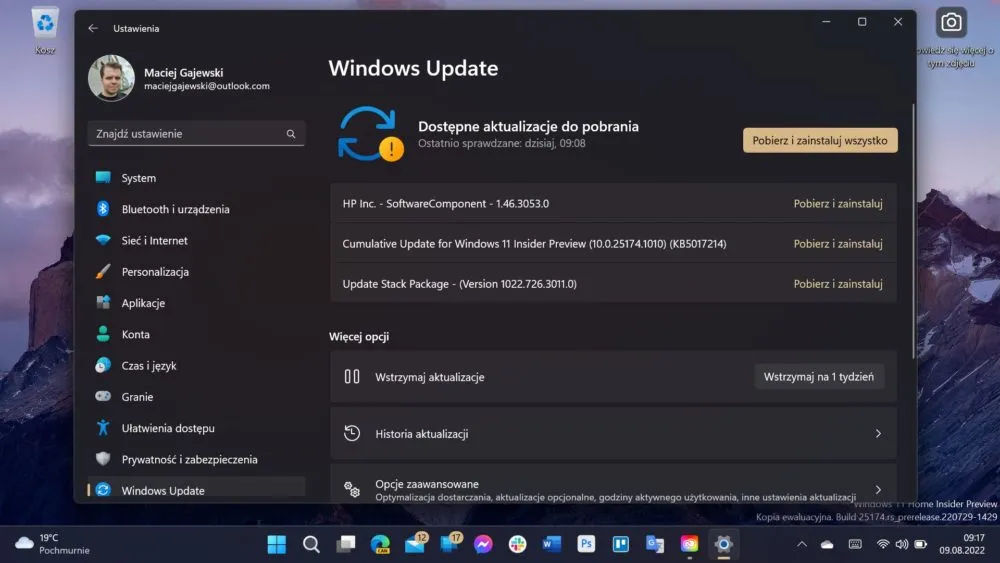1000x563 pixels.
Task: Focus the Znajdź ustawienie search field
Action: 196,133
